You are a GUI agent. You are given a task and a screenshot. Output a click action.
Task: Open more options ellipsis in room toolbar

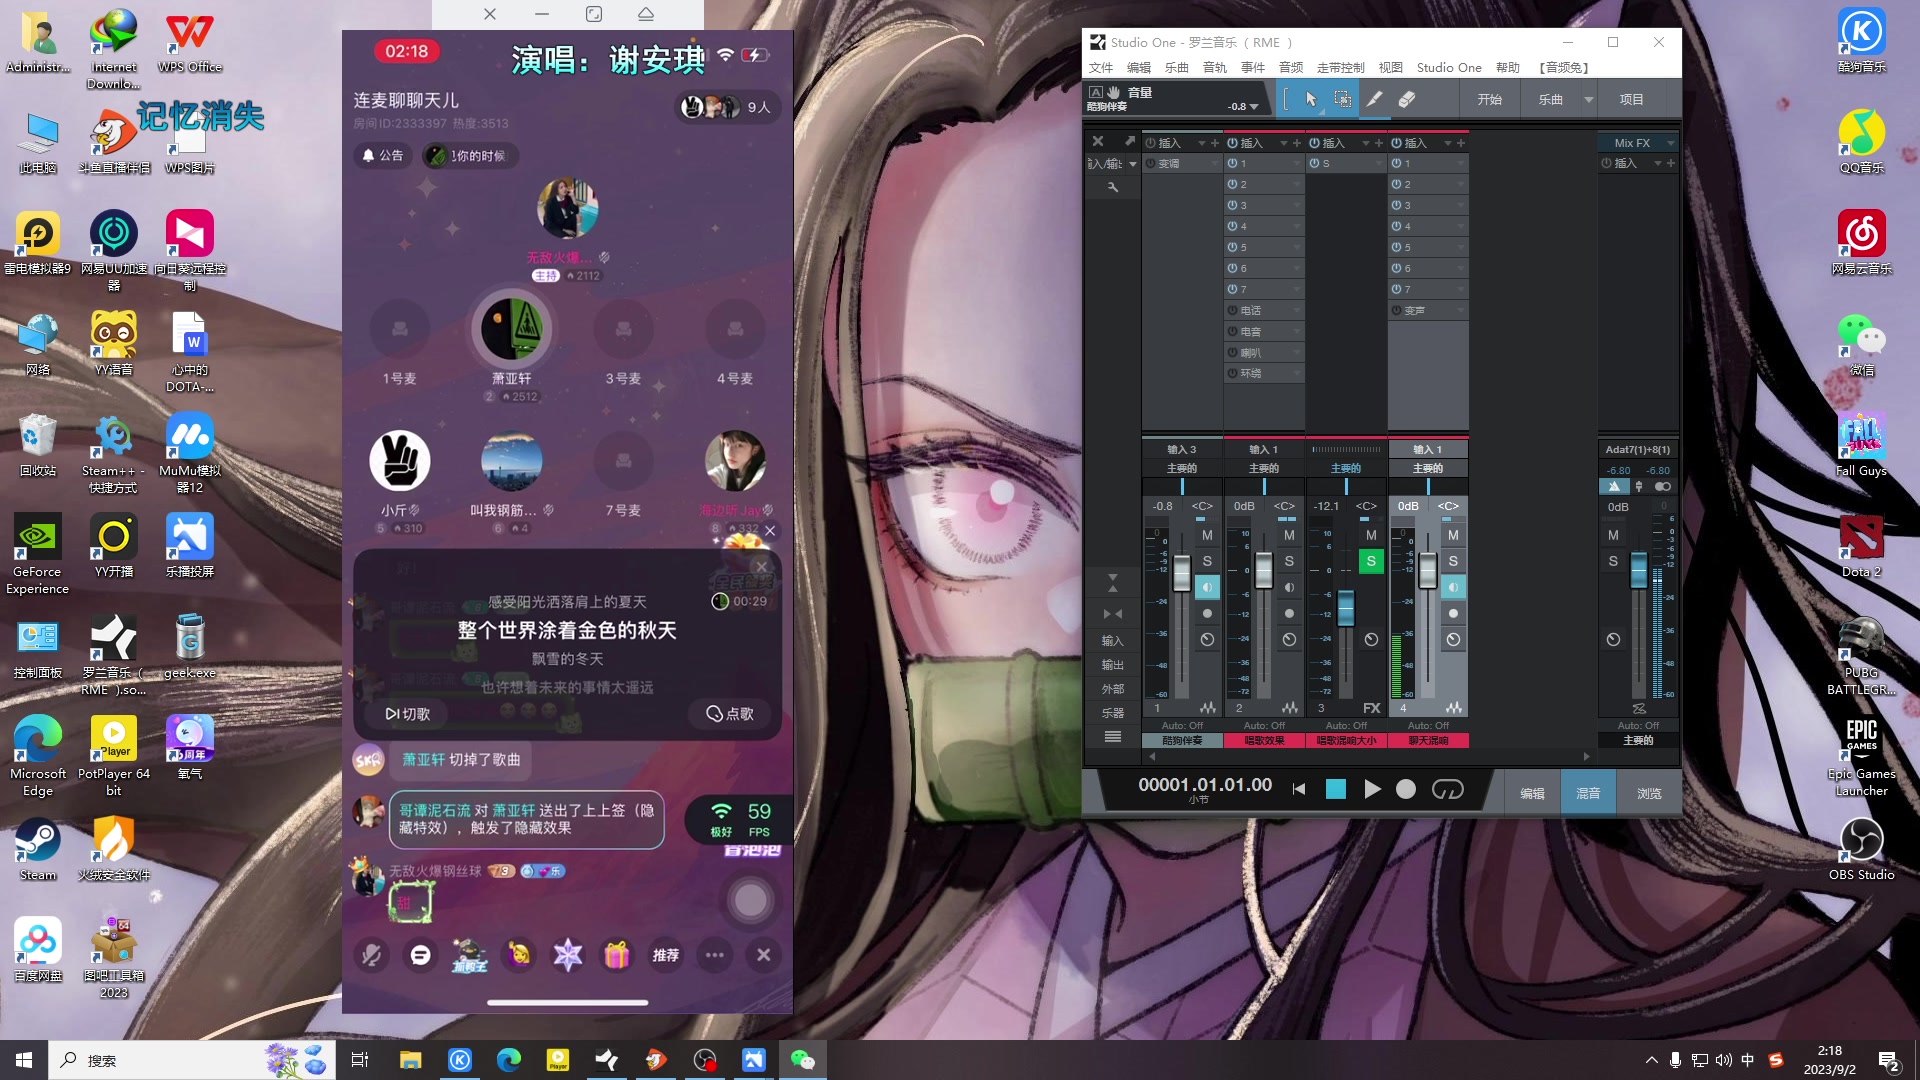(714, 955)
